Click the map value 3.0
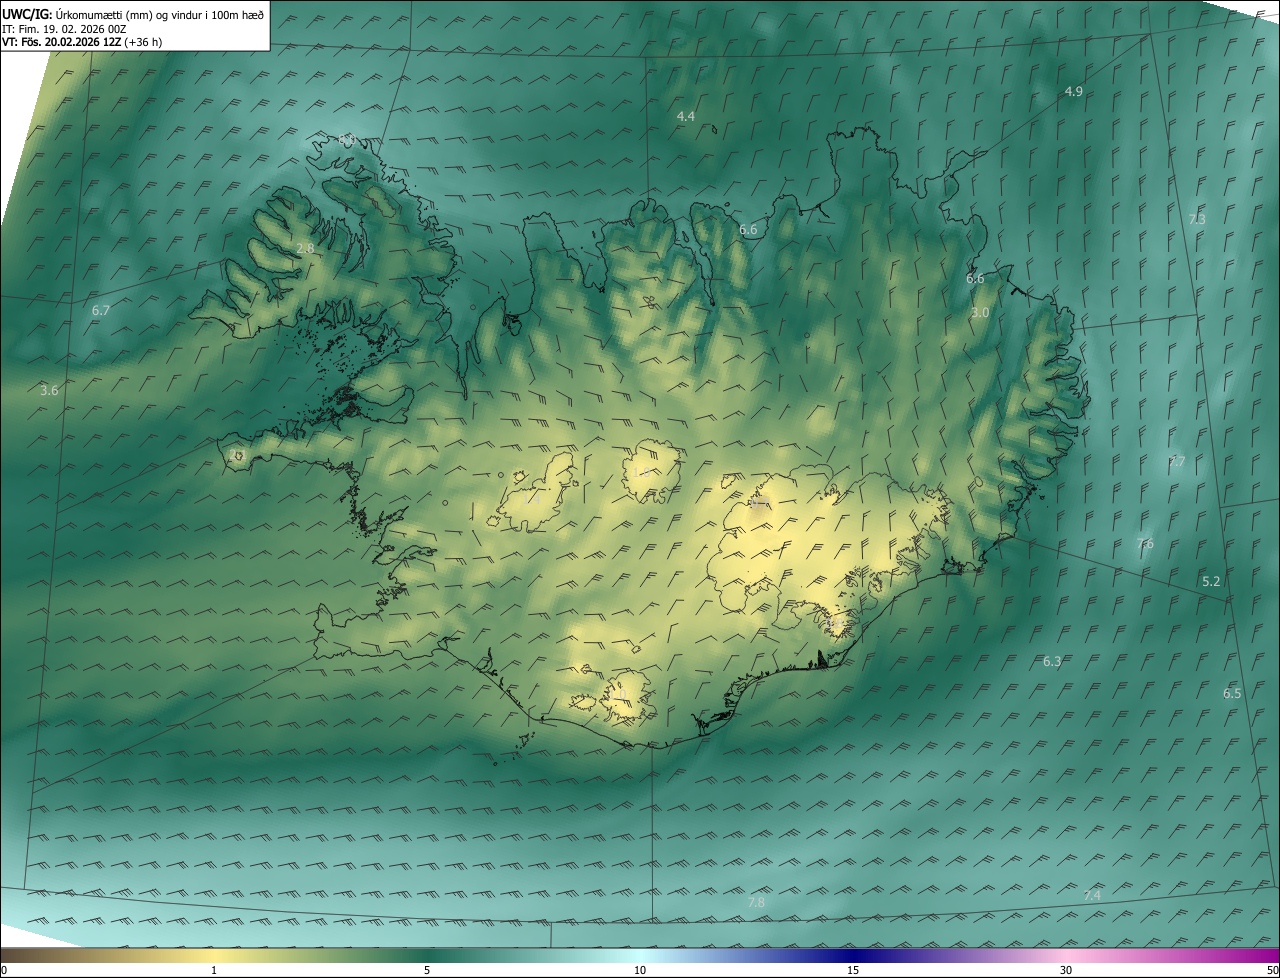The width and height of the screenshot is (1280, 978). [980, 312]
